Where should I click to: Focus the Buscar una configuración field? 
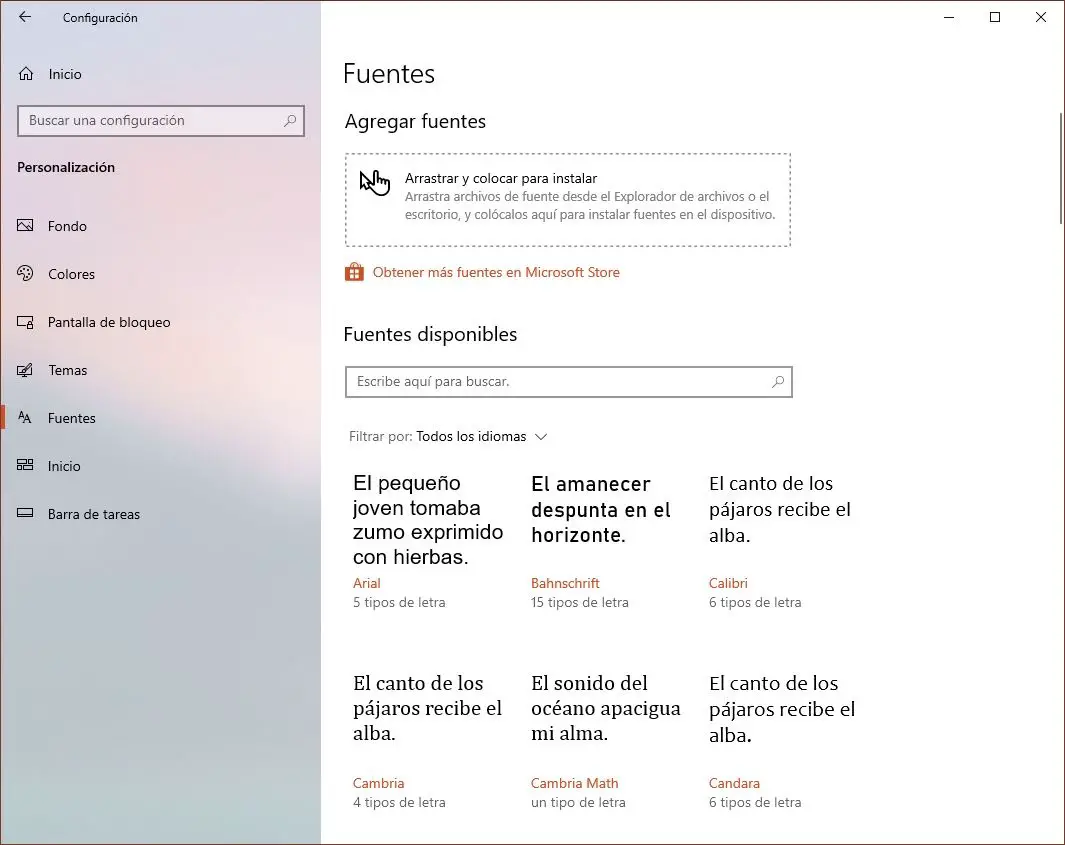[x=161, y=121]
